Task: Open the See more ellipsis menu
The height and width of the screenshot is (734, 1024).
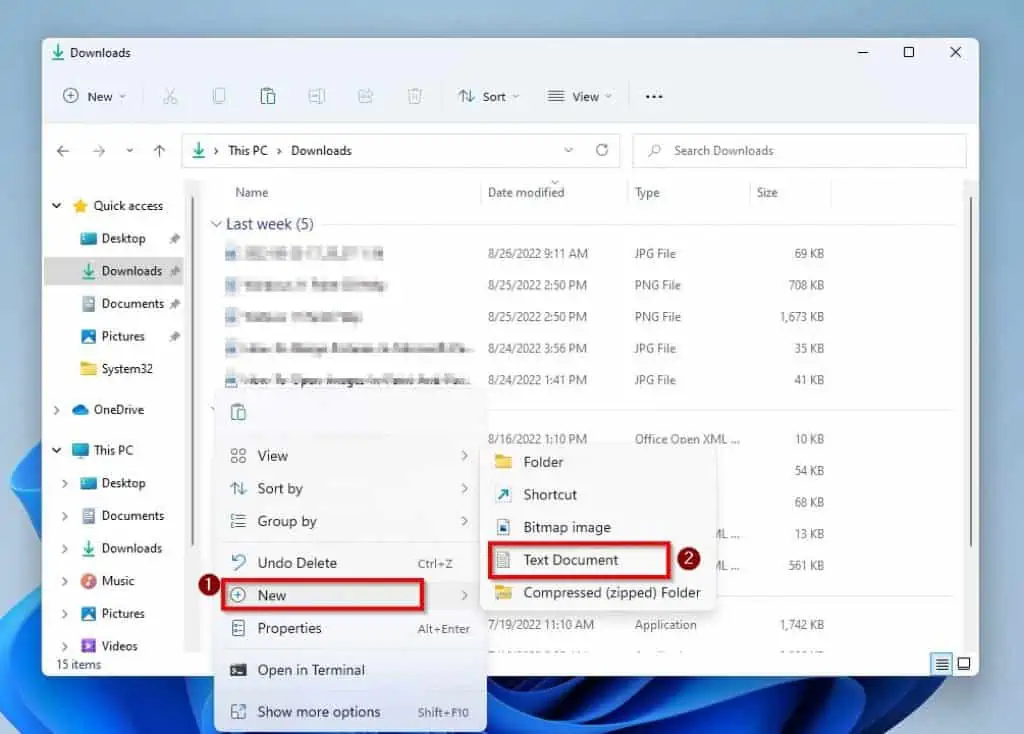Action: 654,97
